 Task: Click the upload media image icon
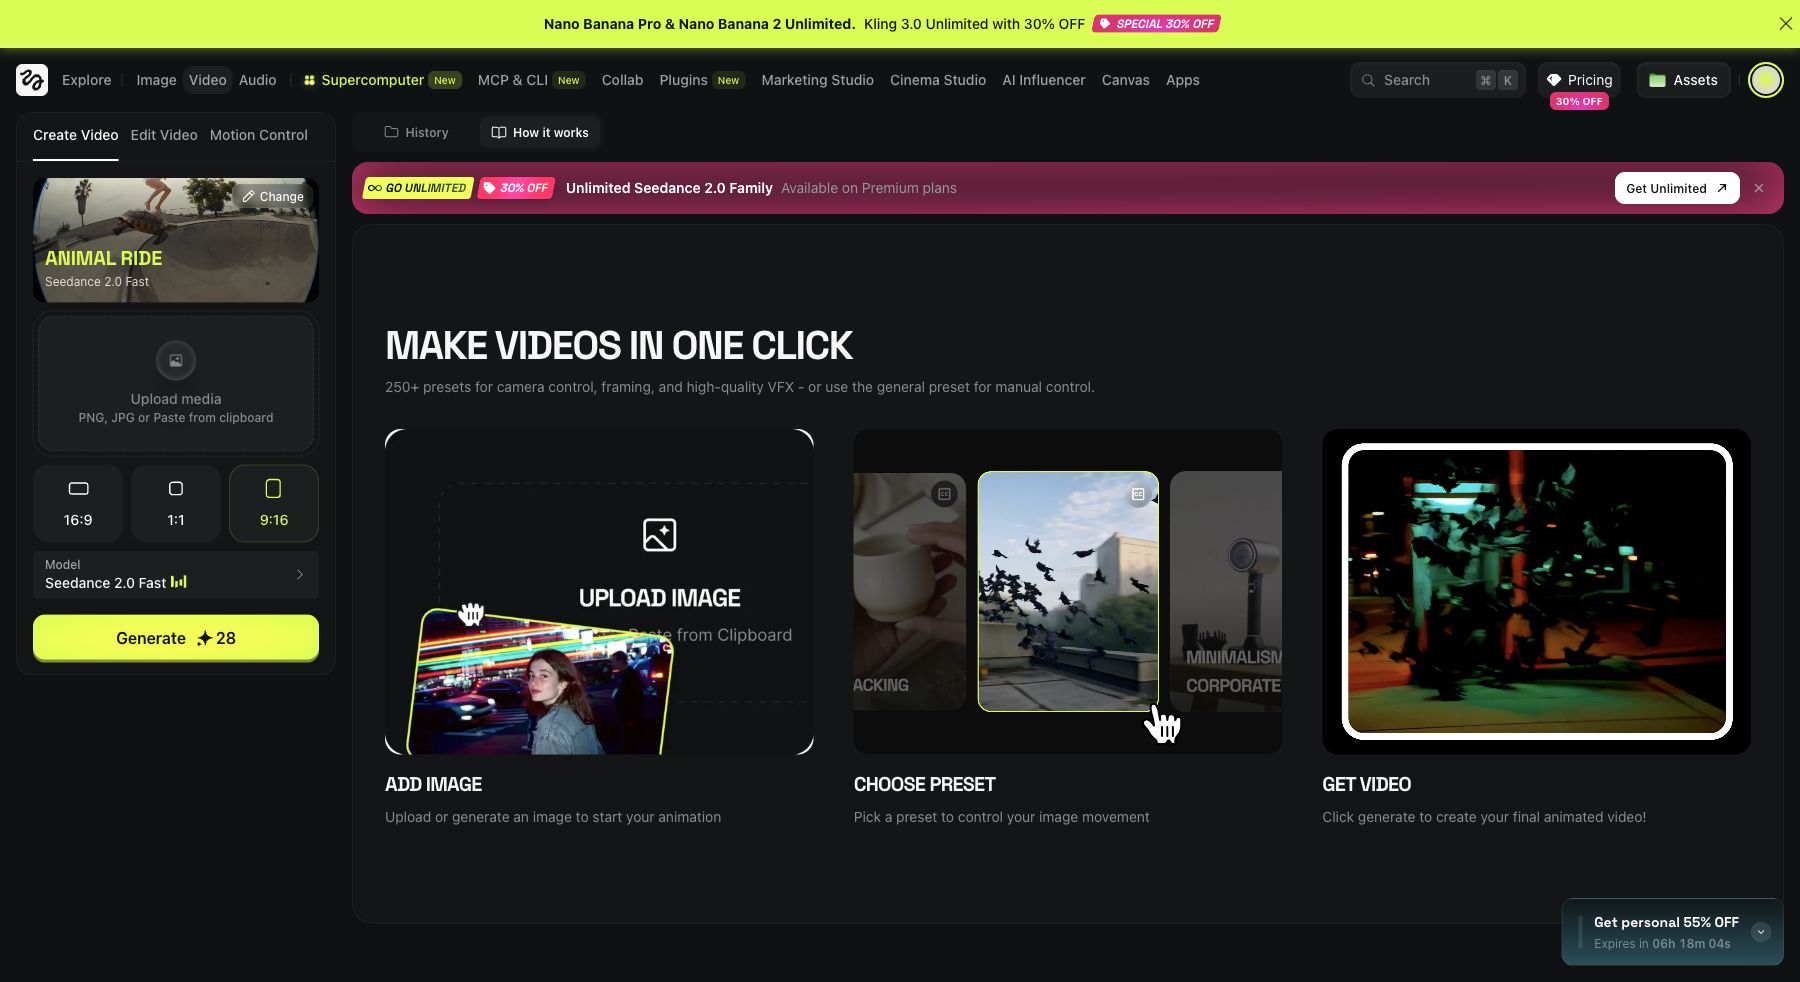tap(176, 360)
